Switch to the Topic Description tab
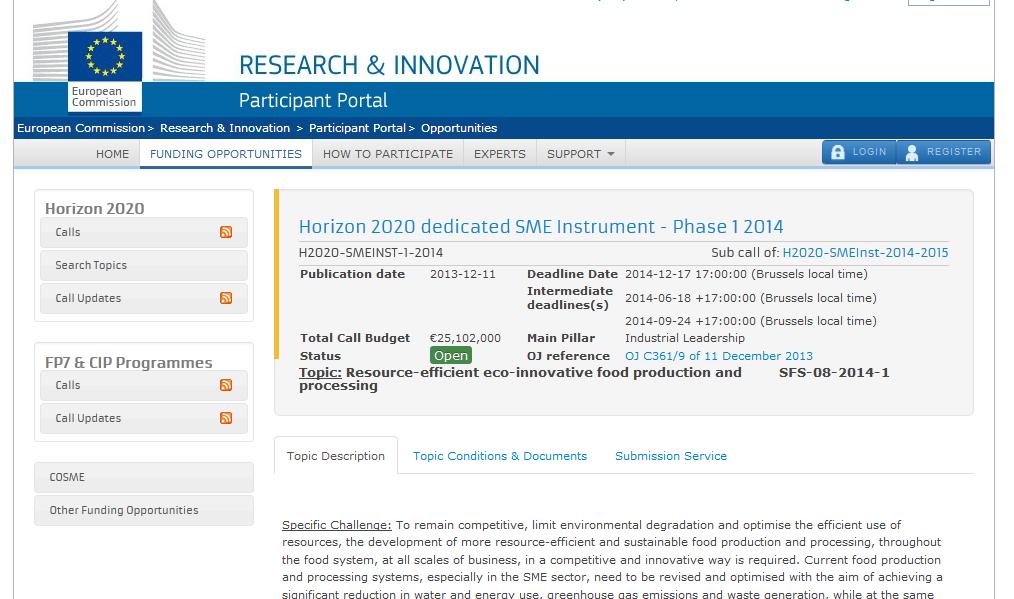The width and height of the screenshot is (1014, 599). coord(336,456)
